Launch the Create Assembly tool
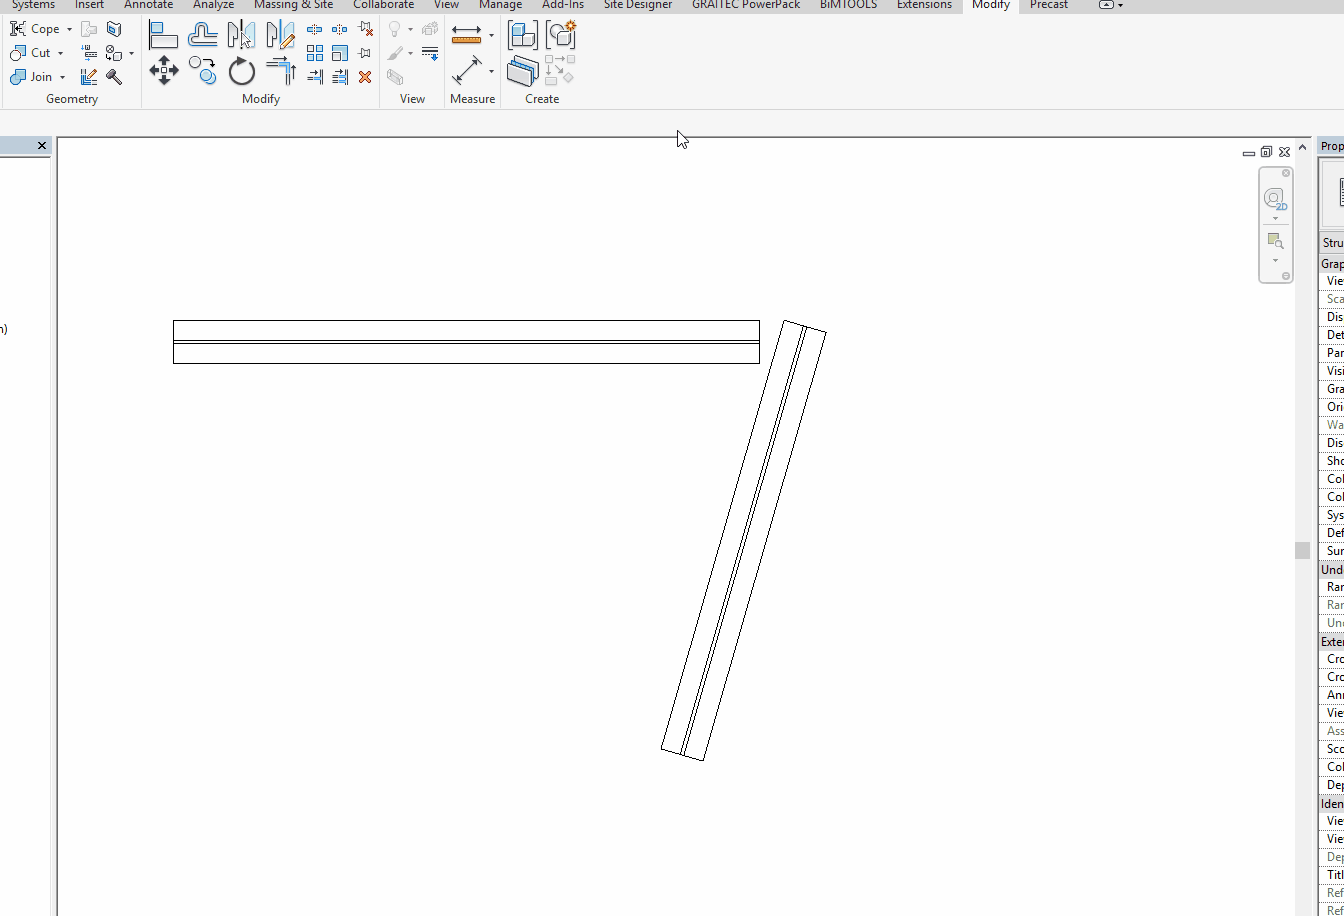 [521, 35]
